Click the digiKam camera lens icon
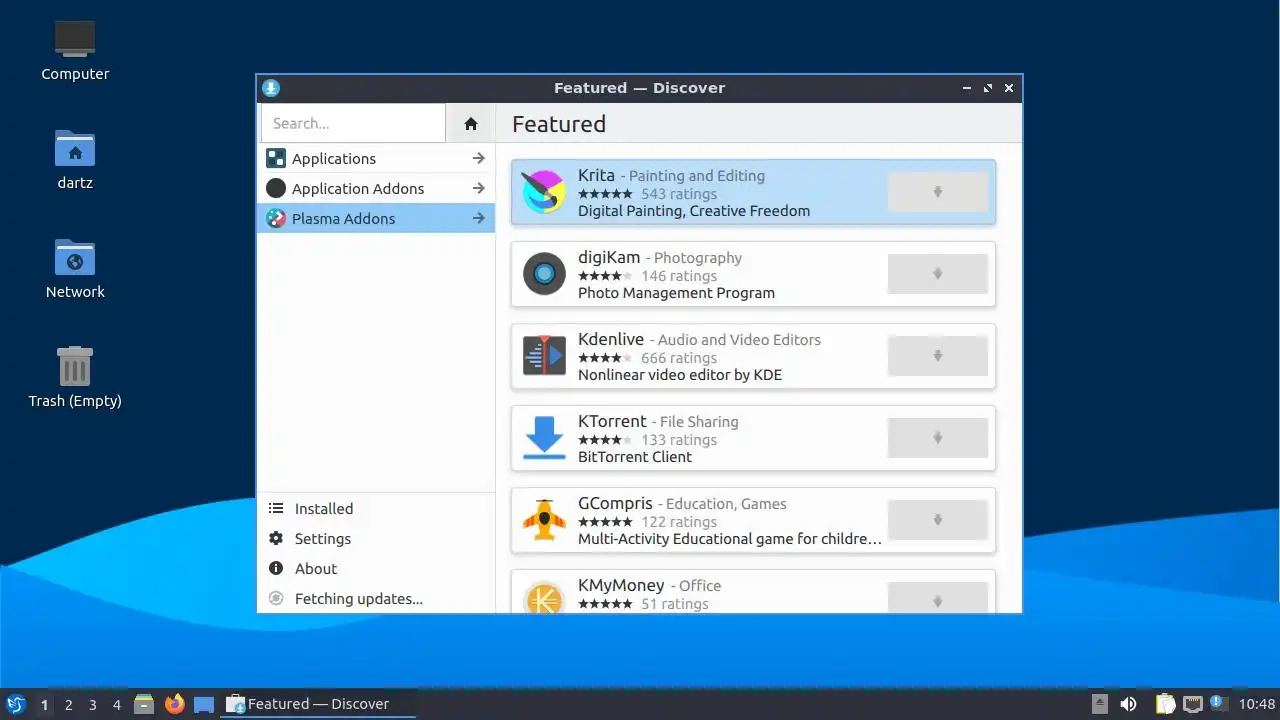The width and height of the screenshot is (1280, 720). click(544, 274)
